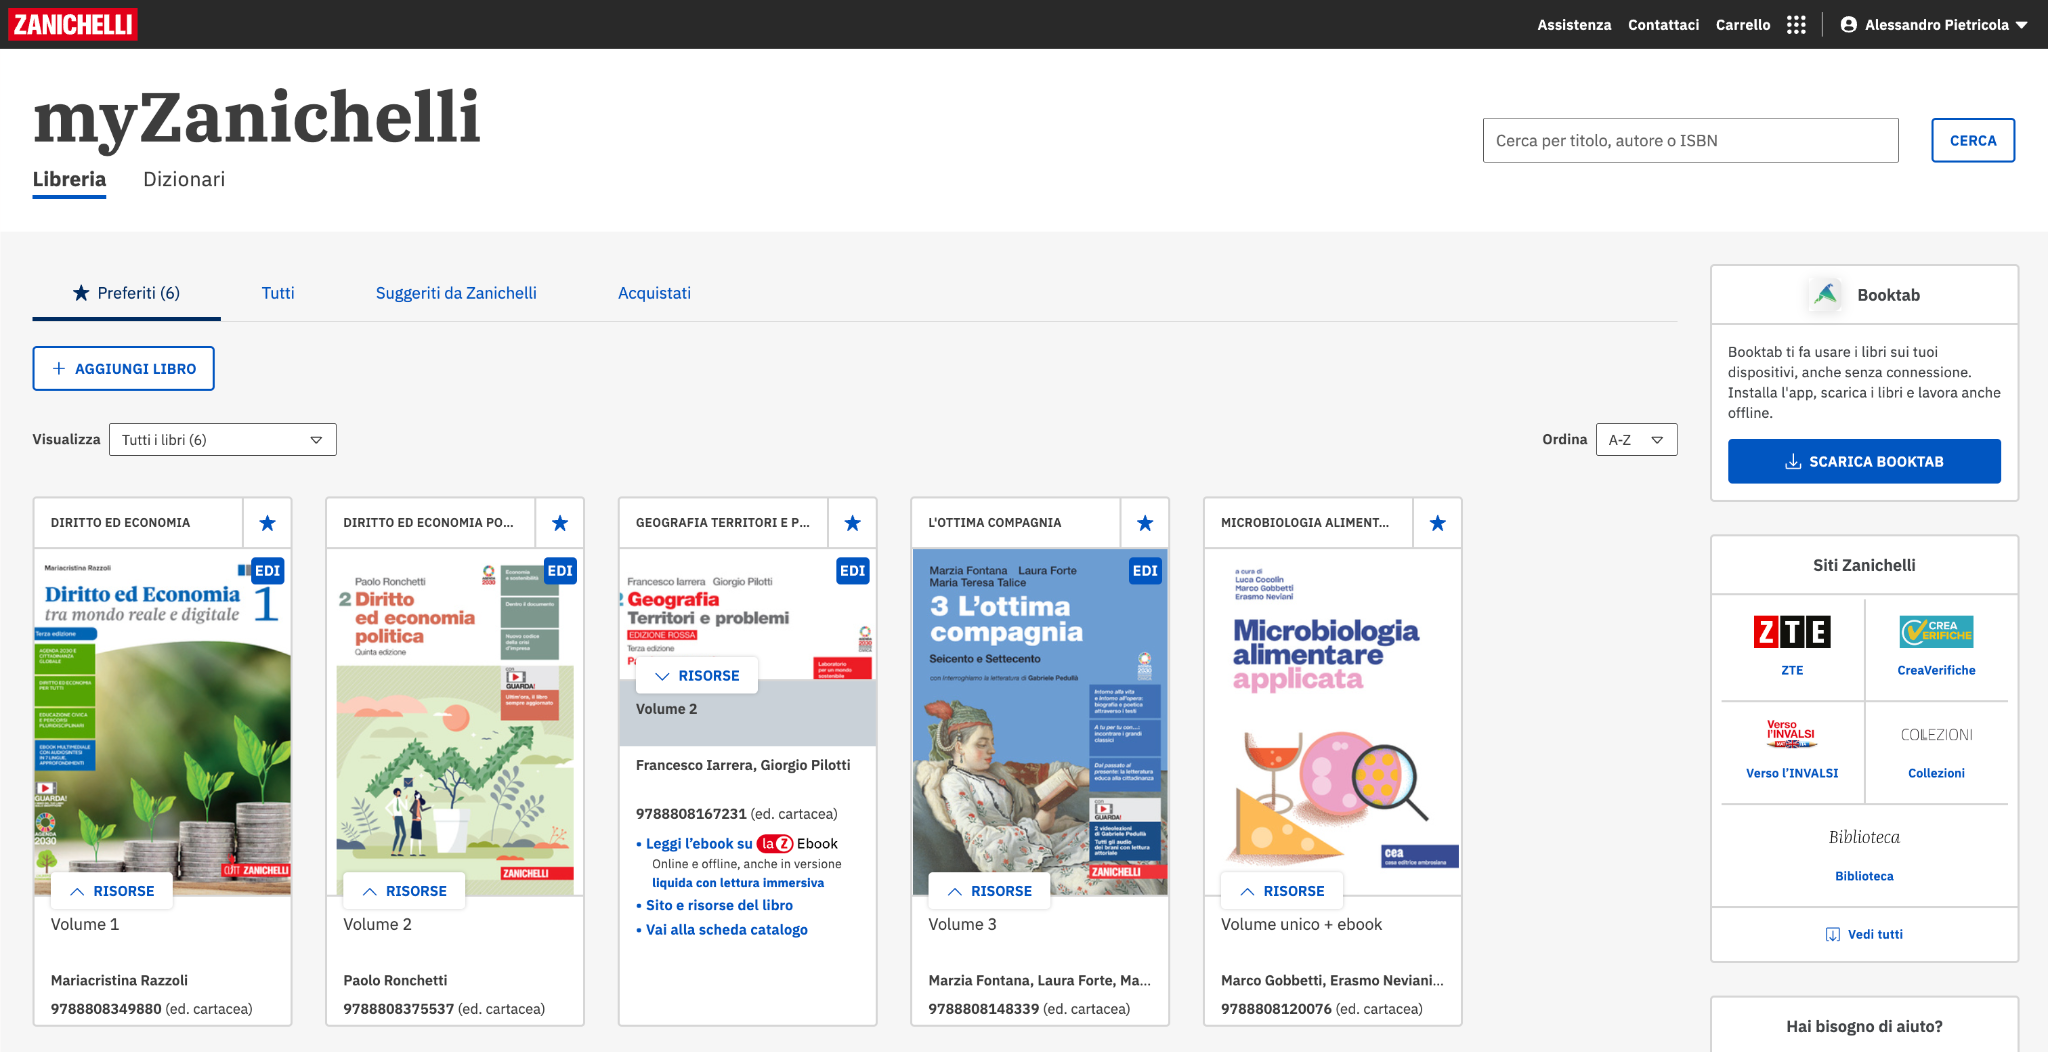The height and width of the screenshot is (1052, 2048).
Task: Open the CreaVerifiche site icon
Action: coord(1936,632)
